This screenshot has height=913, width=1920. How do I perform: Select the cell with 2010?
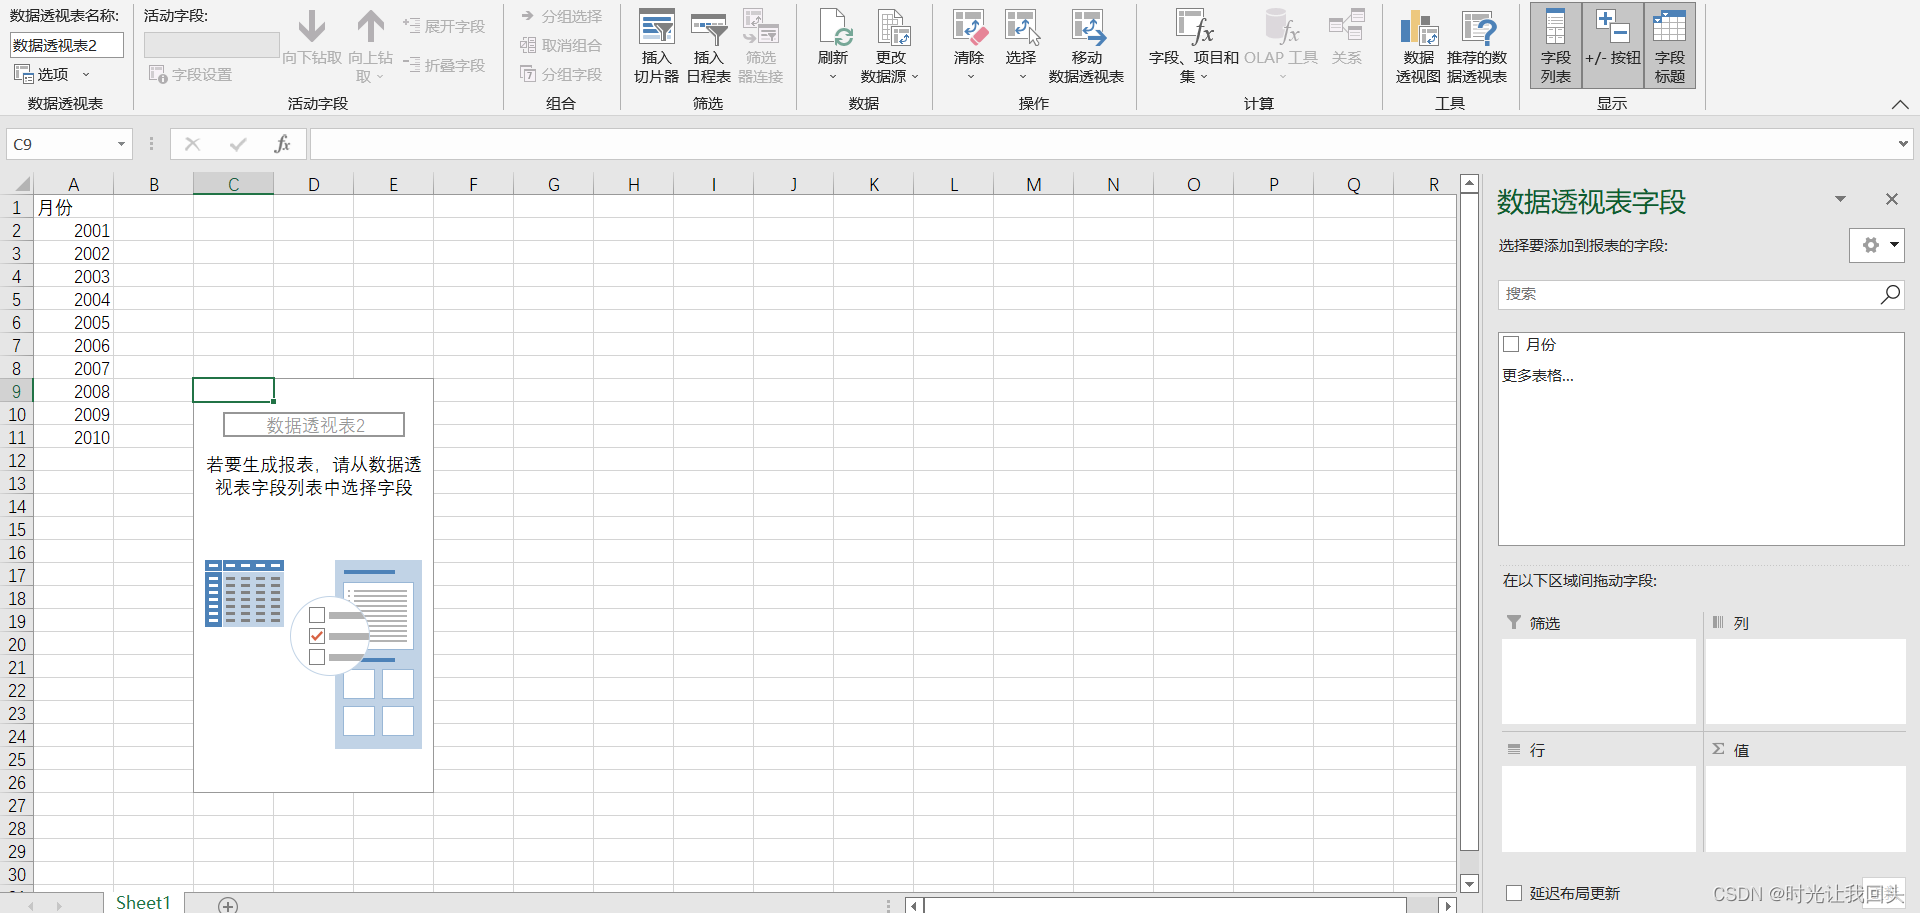[73, 437]
